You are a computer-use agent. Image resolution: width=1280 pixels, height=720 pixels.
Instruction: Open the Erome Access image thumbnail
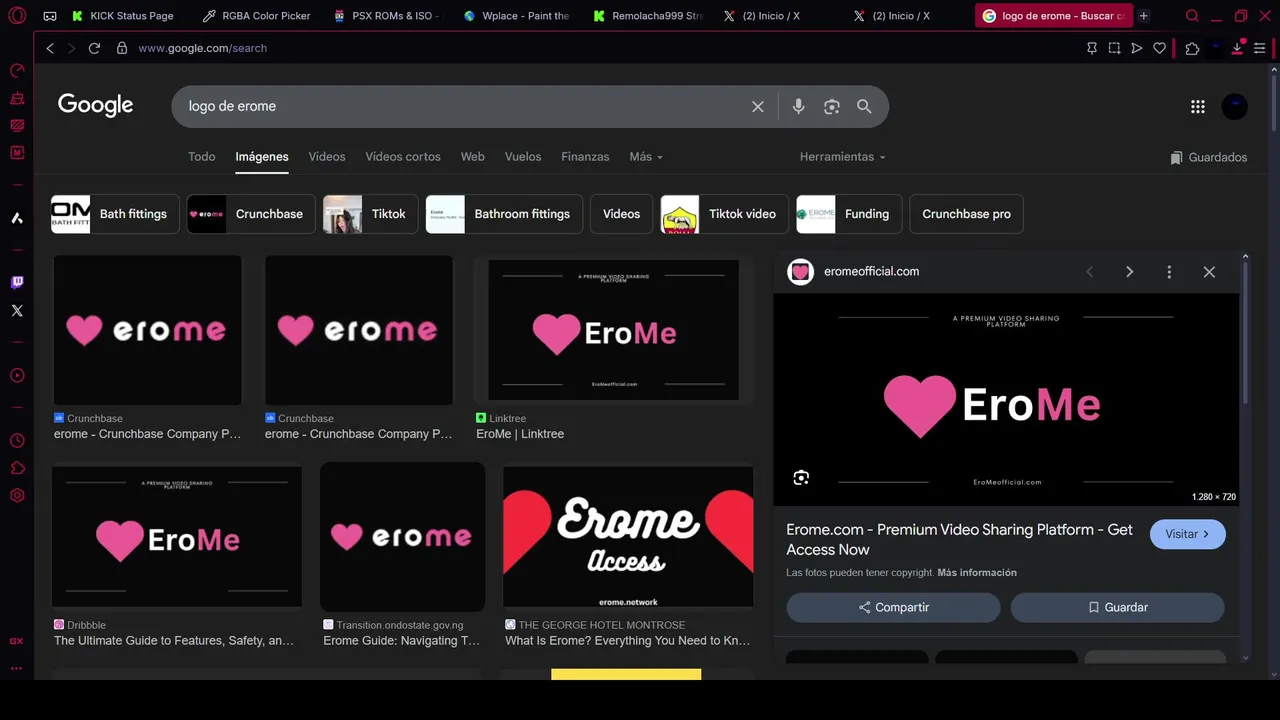coord(628,537)
